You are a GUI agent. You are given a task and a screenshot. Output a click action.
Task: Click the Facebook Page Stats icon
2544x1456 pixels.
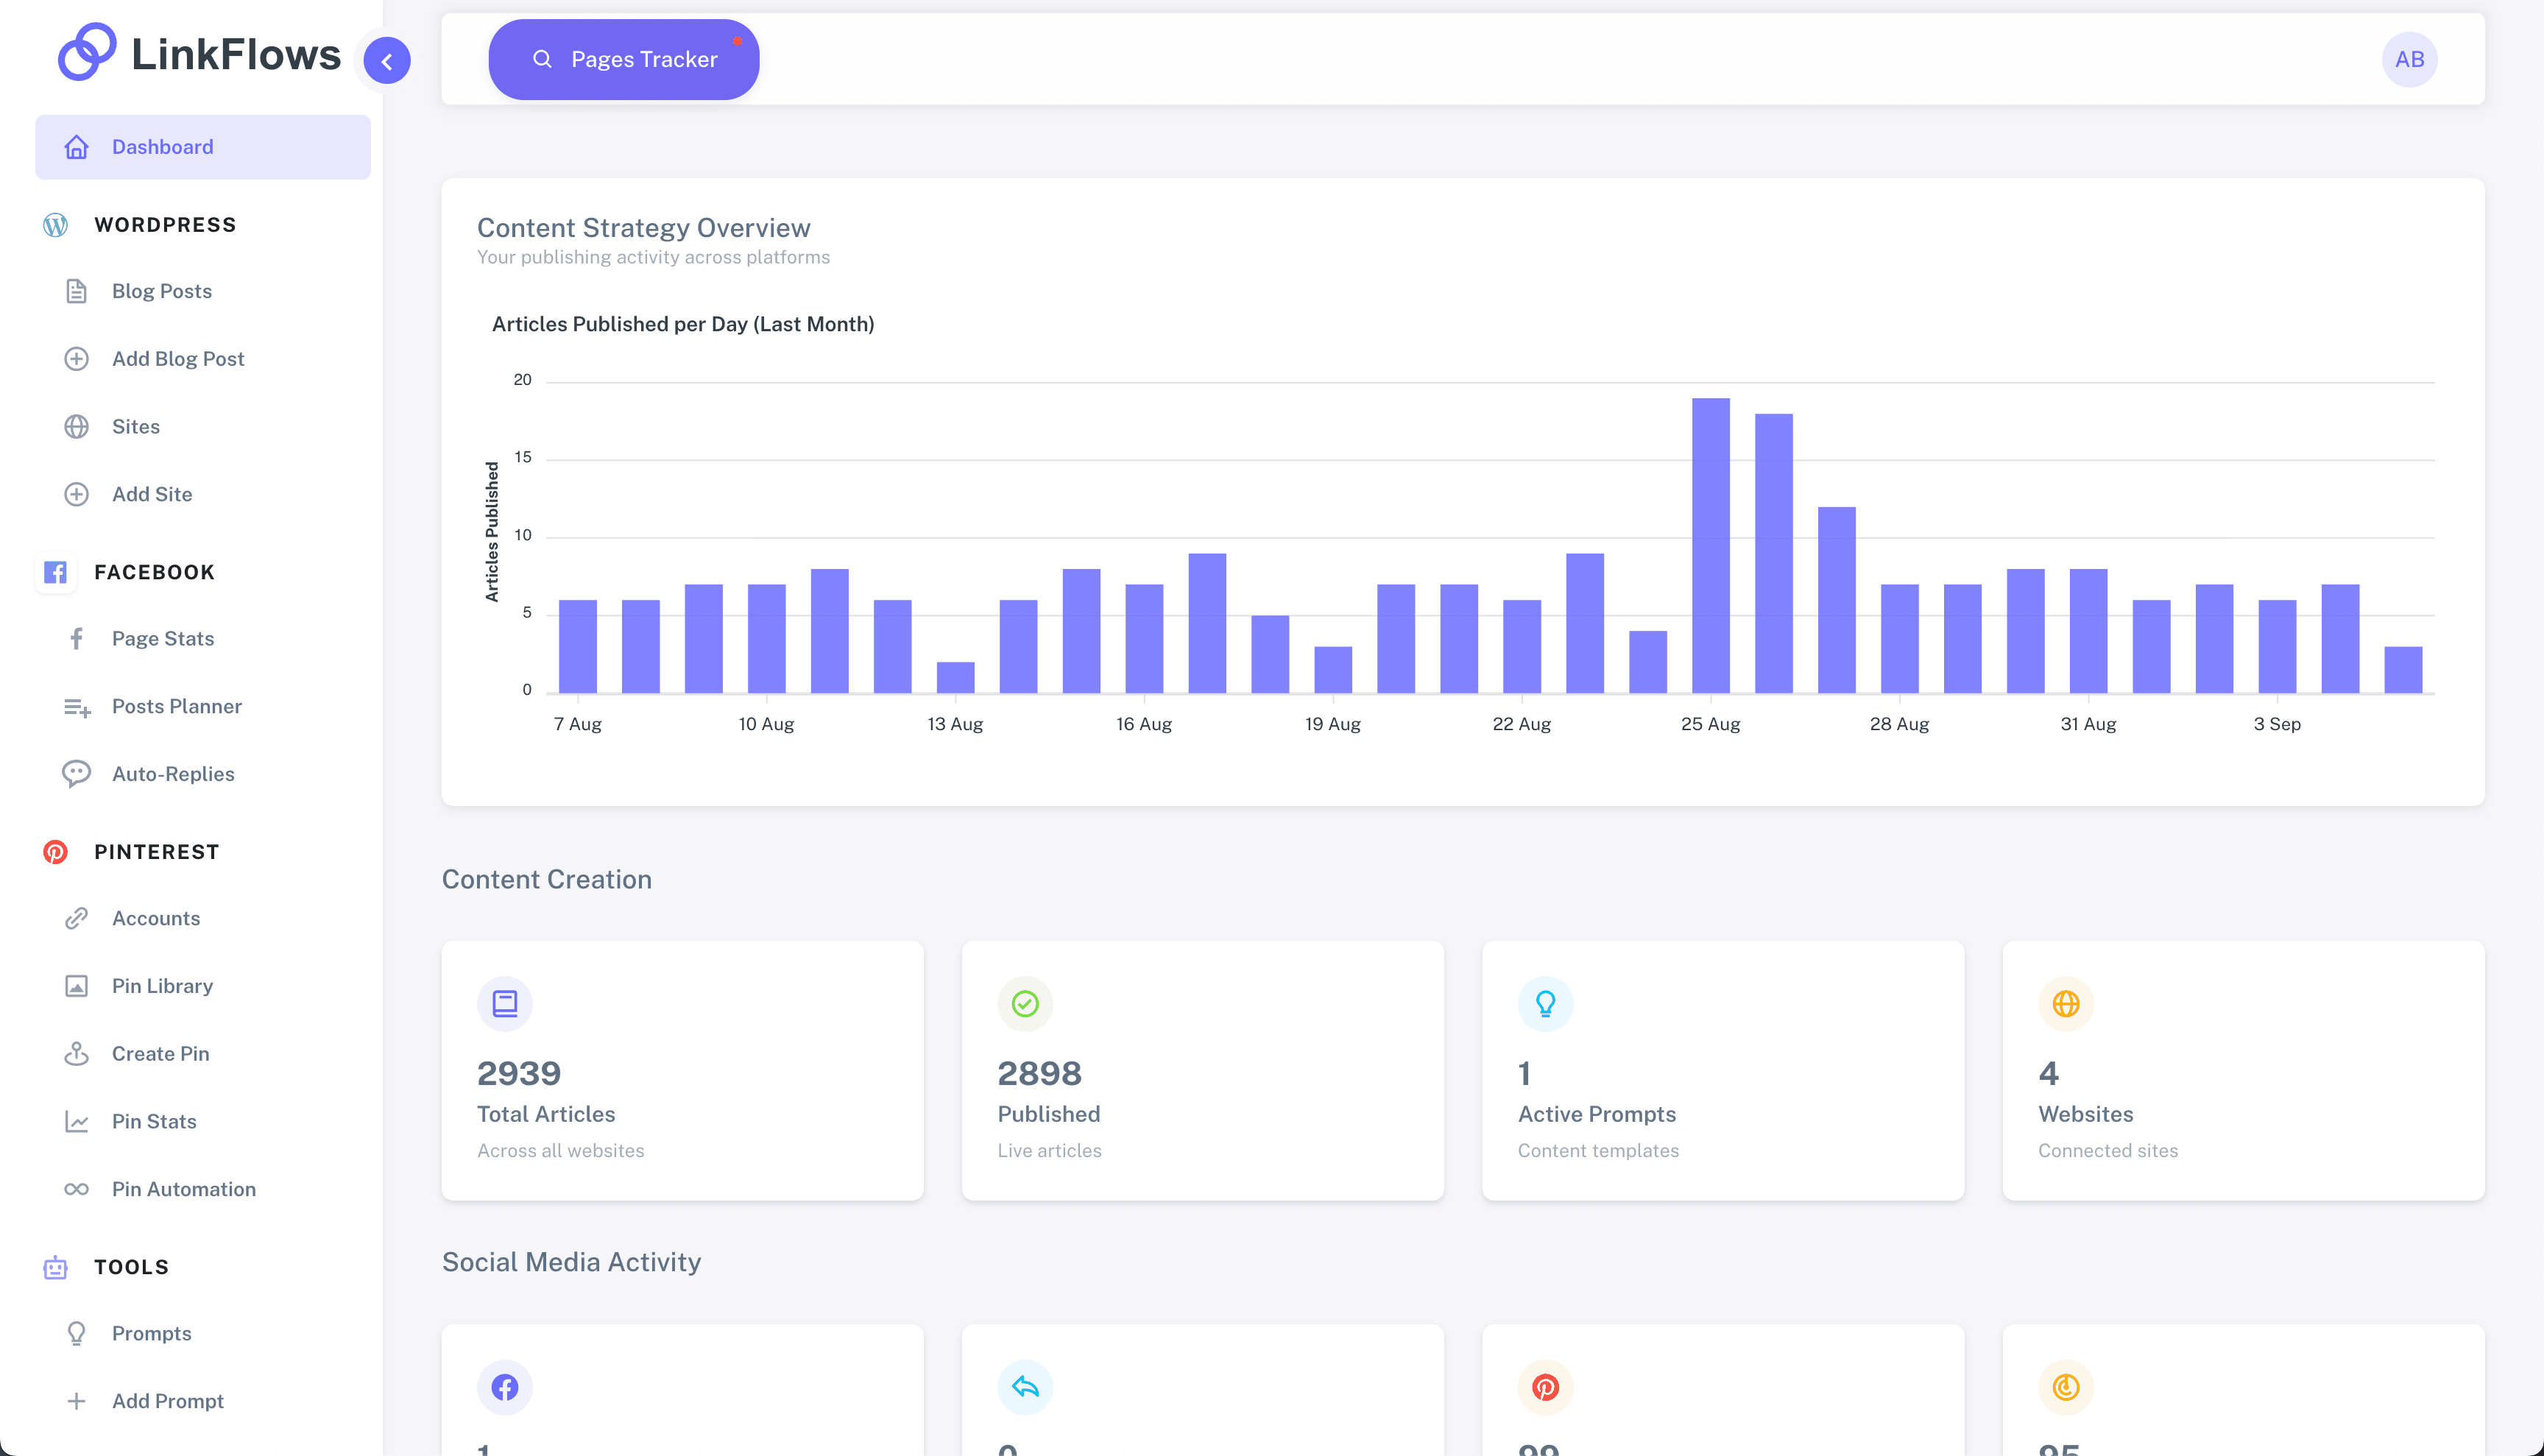[x=77, y=639]
